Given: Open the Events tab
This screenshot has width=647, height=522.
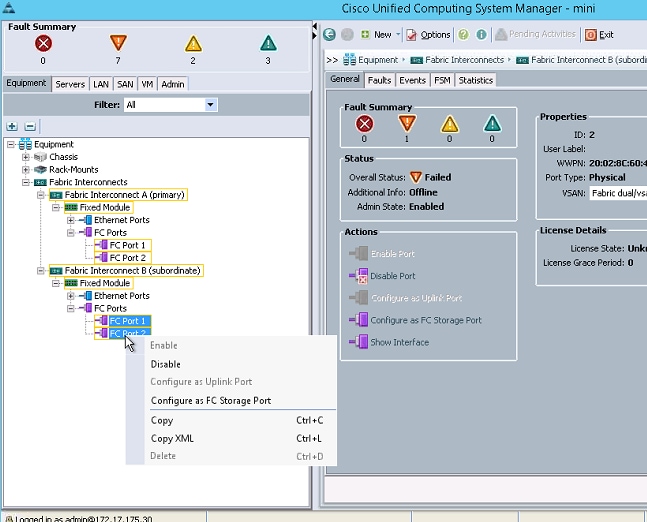Looking at the screenshot, I should click(x=412, y=80).
